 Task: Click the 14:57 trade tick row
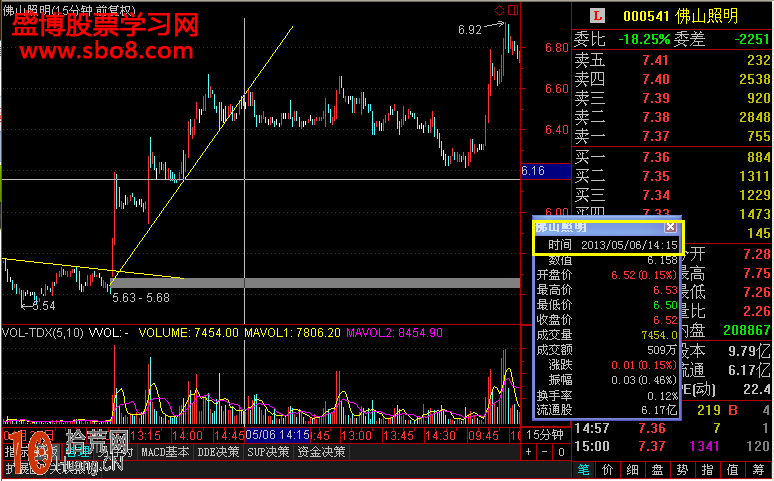point(672,428)
